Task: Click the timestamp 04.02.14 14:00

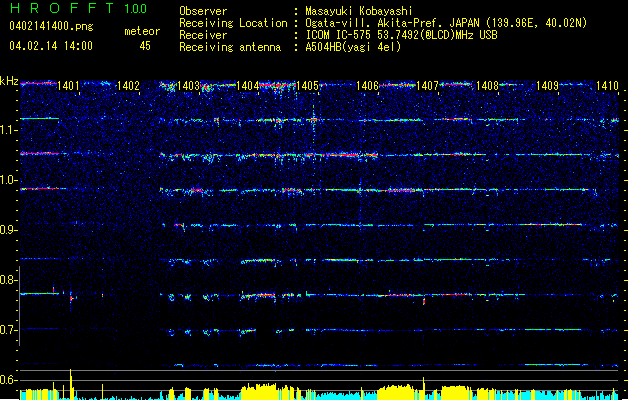Action: point(51,45)
